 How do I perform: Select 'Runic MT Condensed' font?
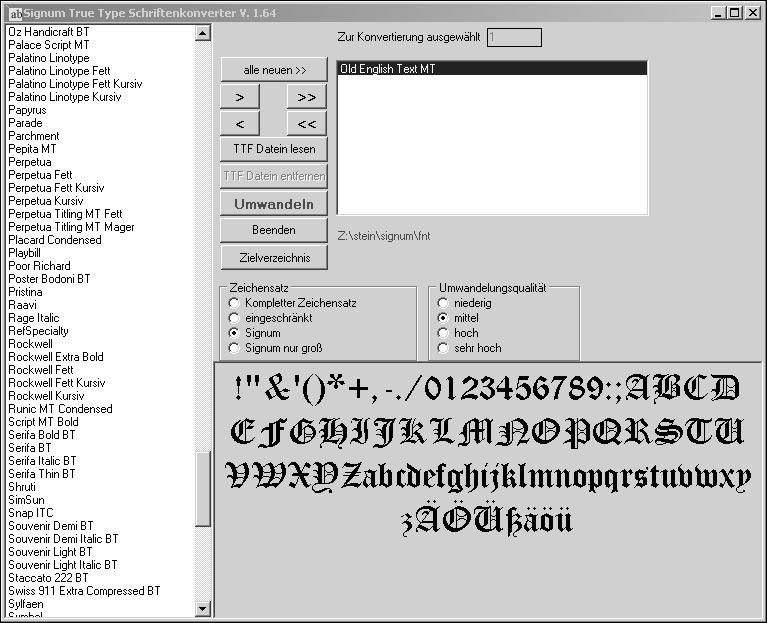pyautogui.click(x=60, y=409)
